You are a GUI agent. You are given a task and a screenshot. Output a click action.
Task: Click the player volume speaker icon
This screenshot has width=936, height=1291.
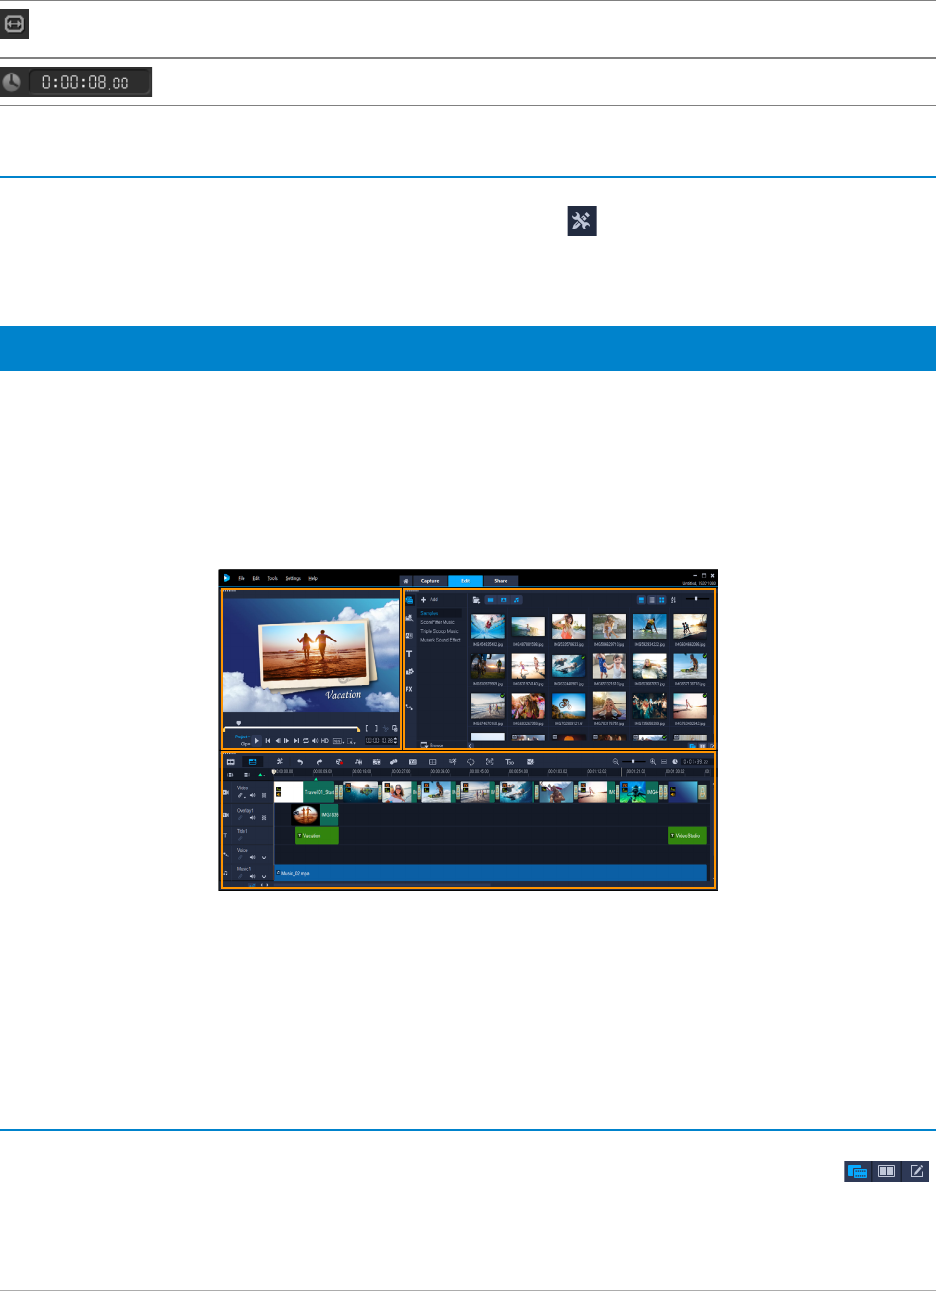pyautogui.click(x=315, y=740)
